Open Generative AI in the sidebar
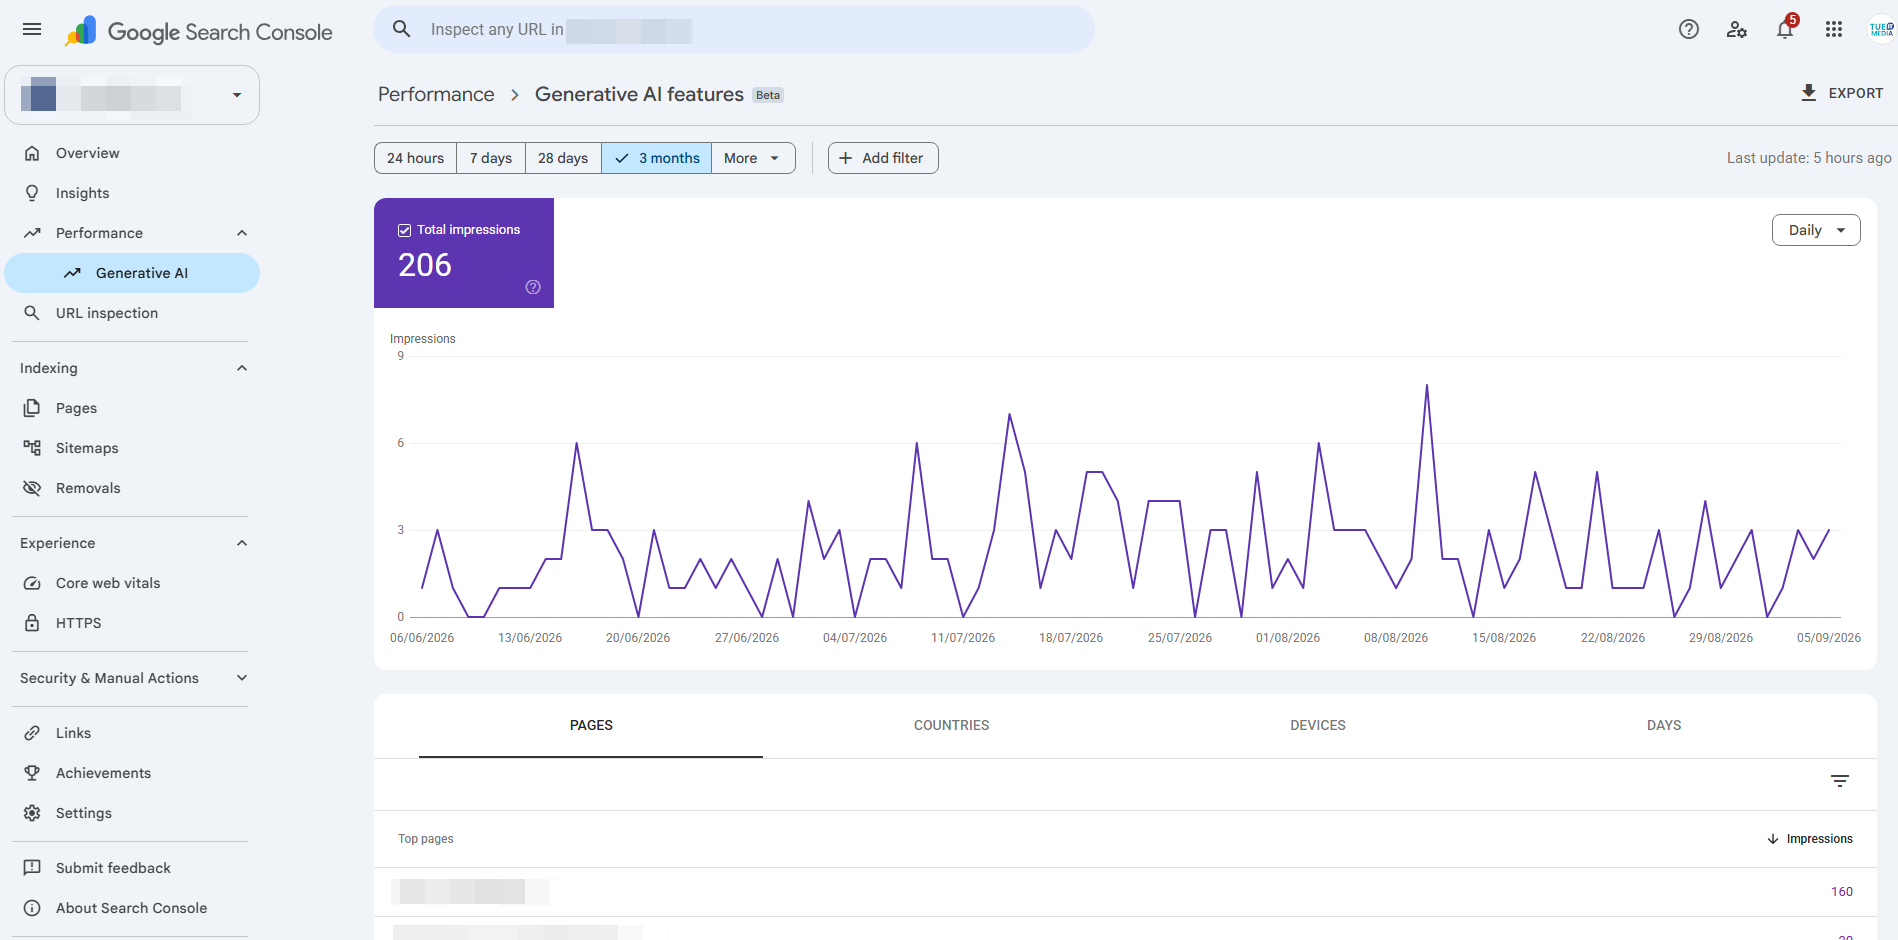 click(x=132, y=273)
